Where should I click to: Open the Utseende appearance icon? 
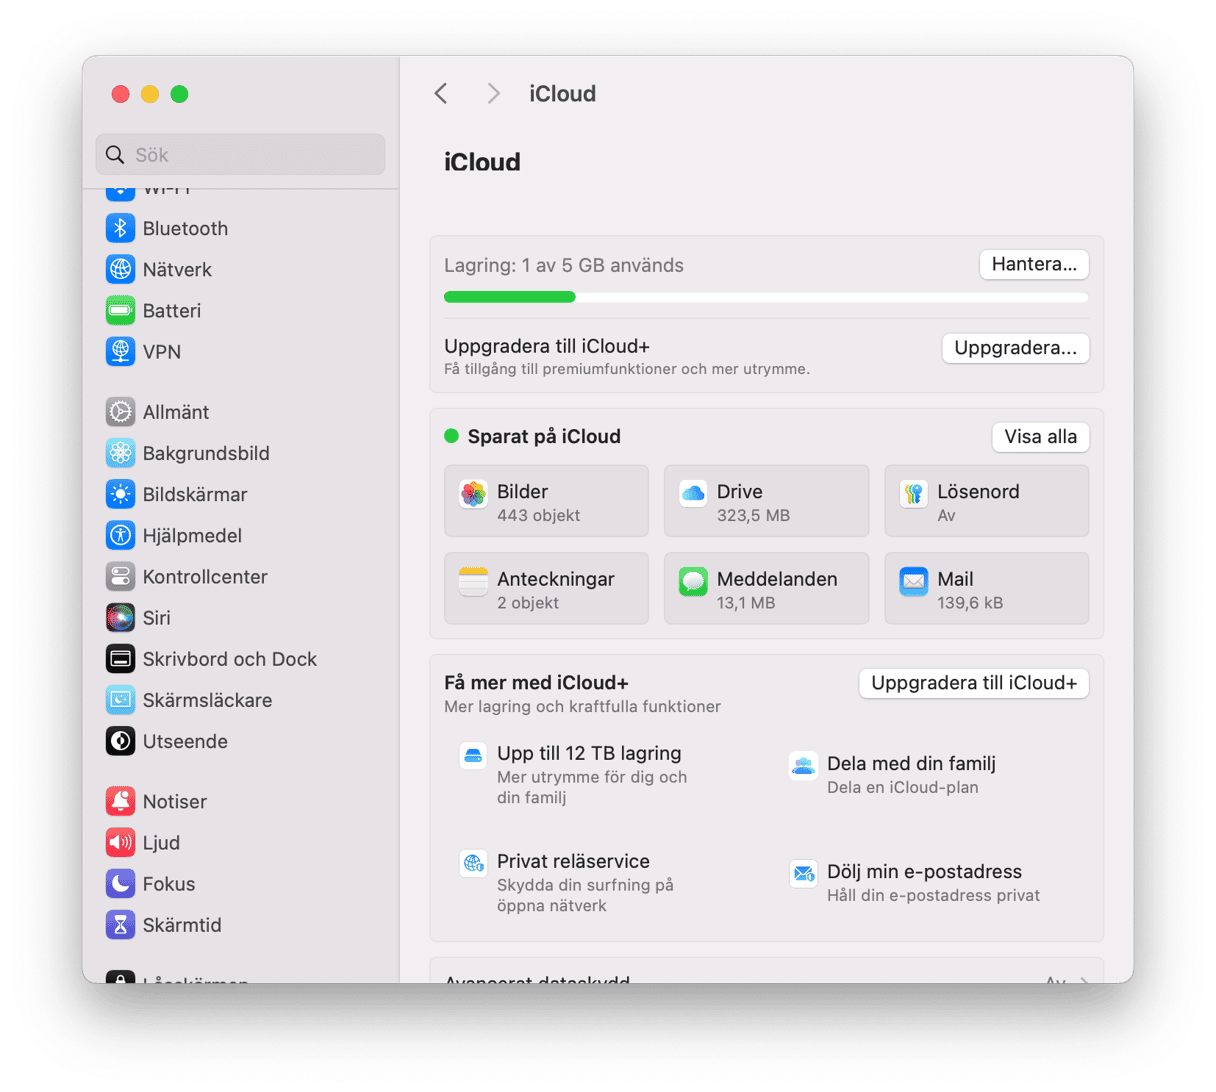(x=120, y=741)
